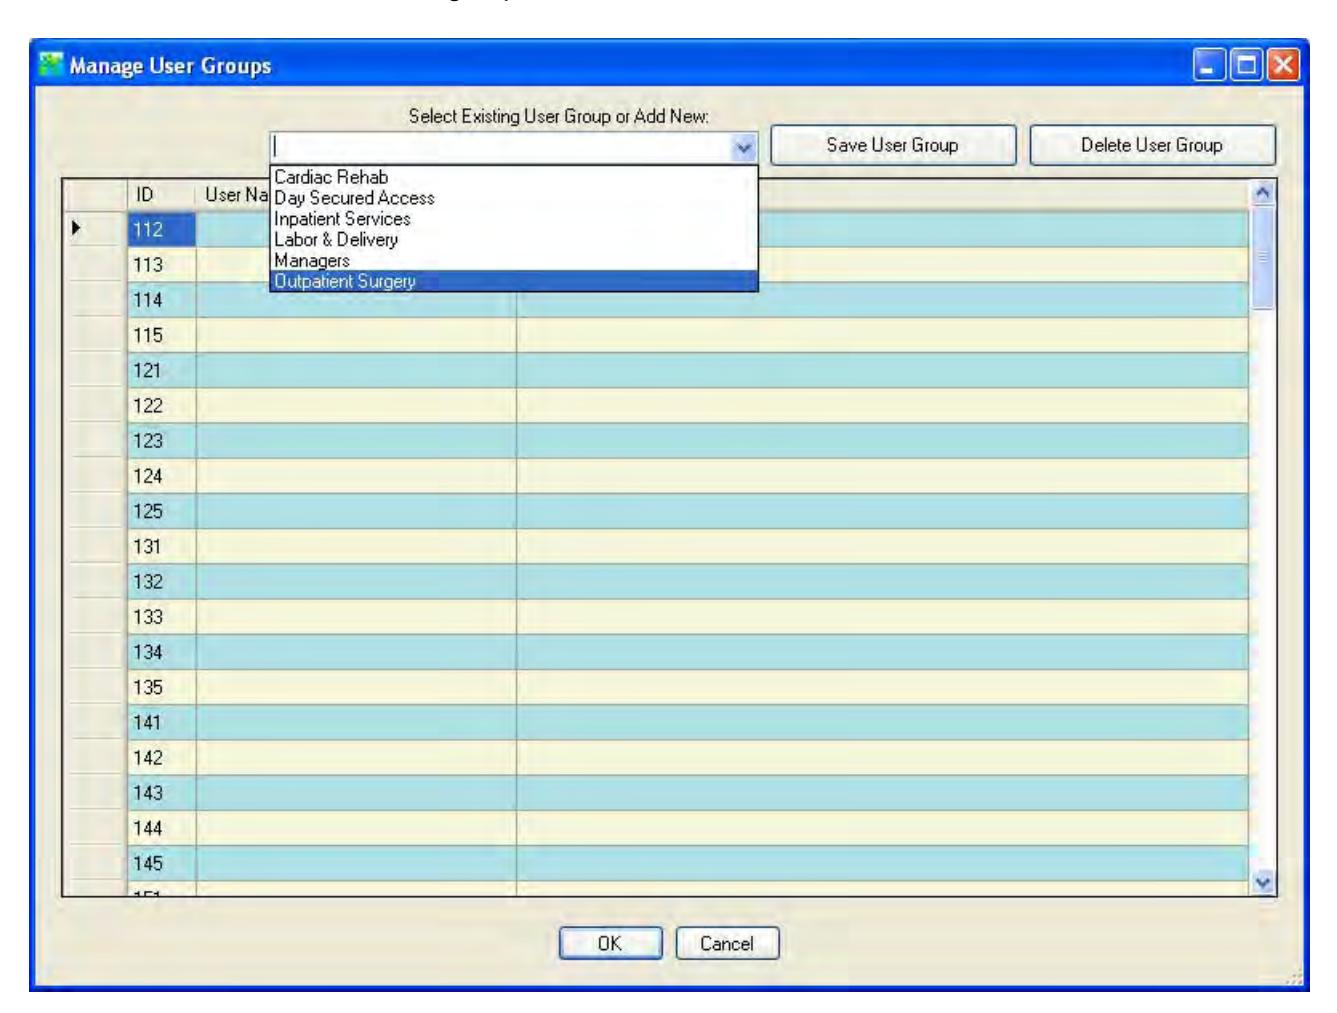
Task: Confirm with the OK button
Action: [x=610, y=943]
